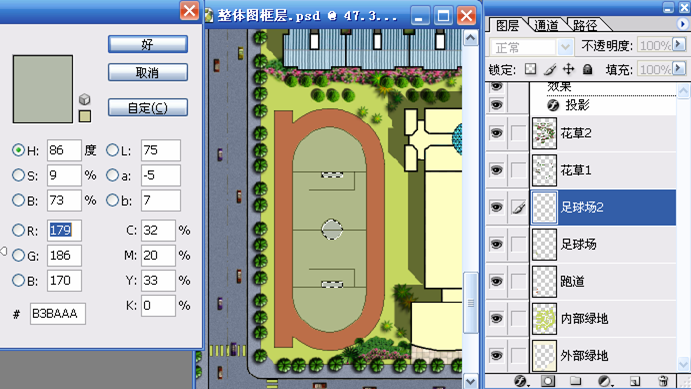
Task: Click the create new layer icon
Action: pos(635,381)
